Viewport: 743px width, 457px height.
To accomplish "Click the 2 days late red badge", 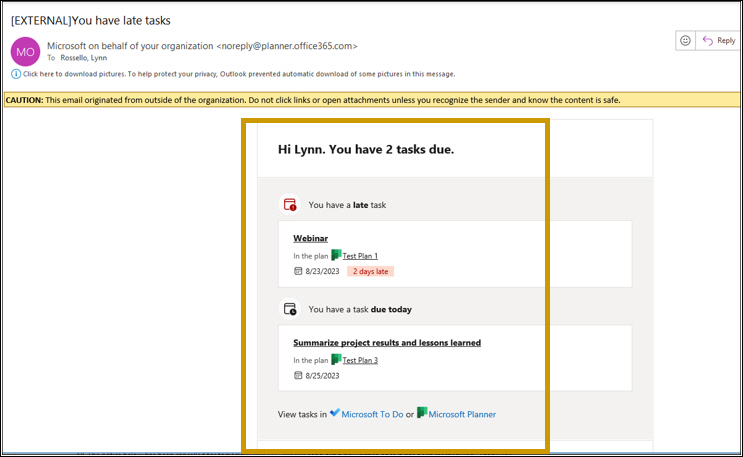I will 371,271.
